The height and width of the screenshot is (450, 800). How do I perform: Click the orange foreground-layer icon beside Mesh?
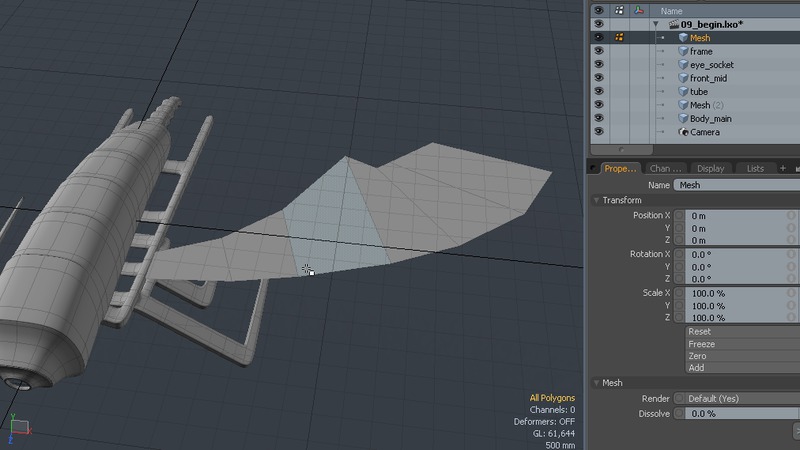point(619,38)
